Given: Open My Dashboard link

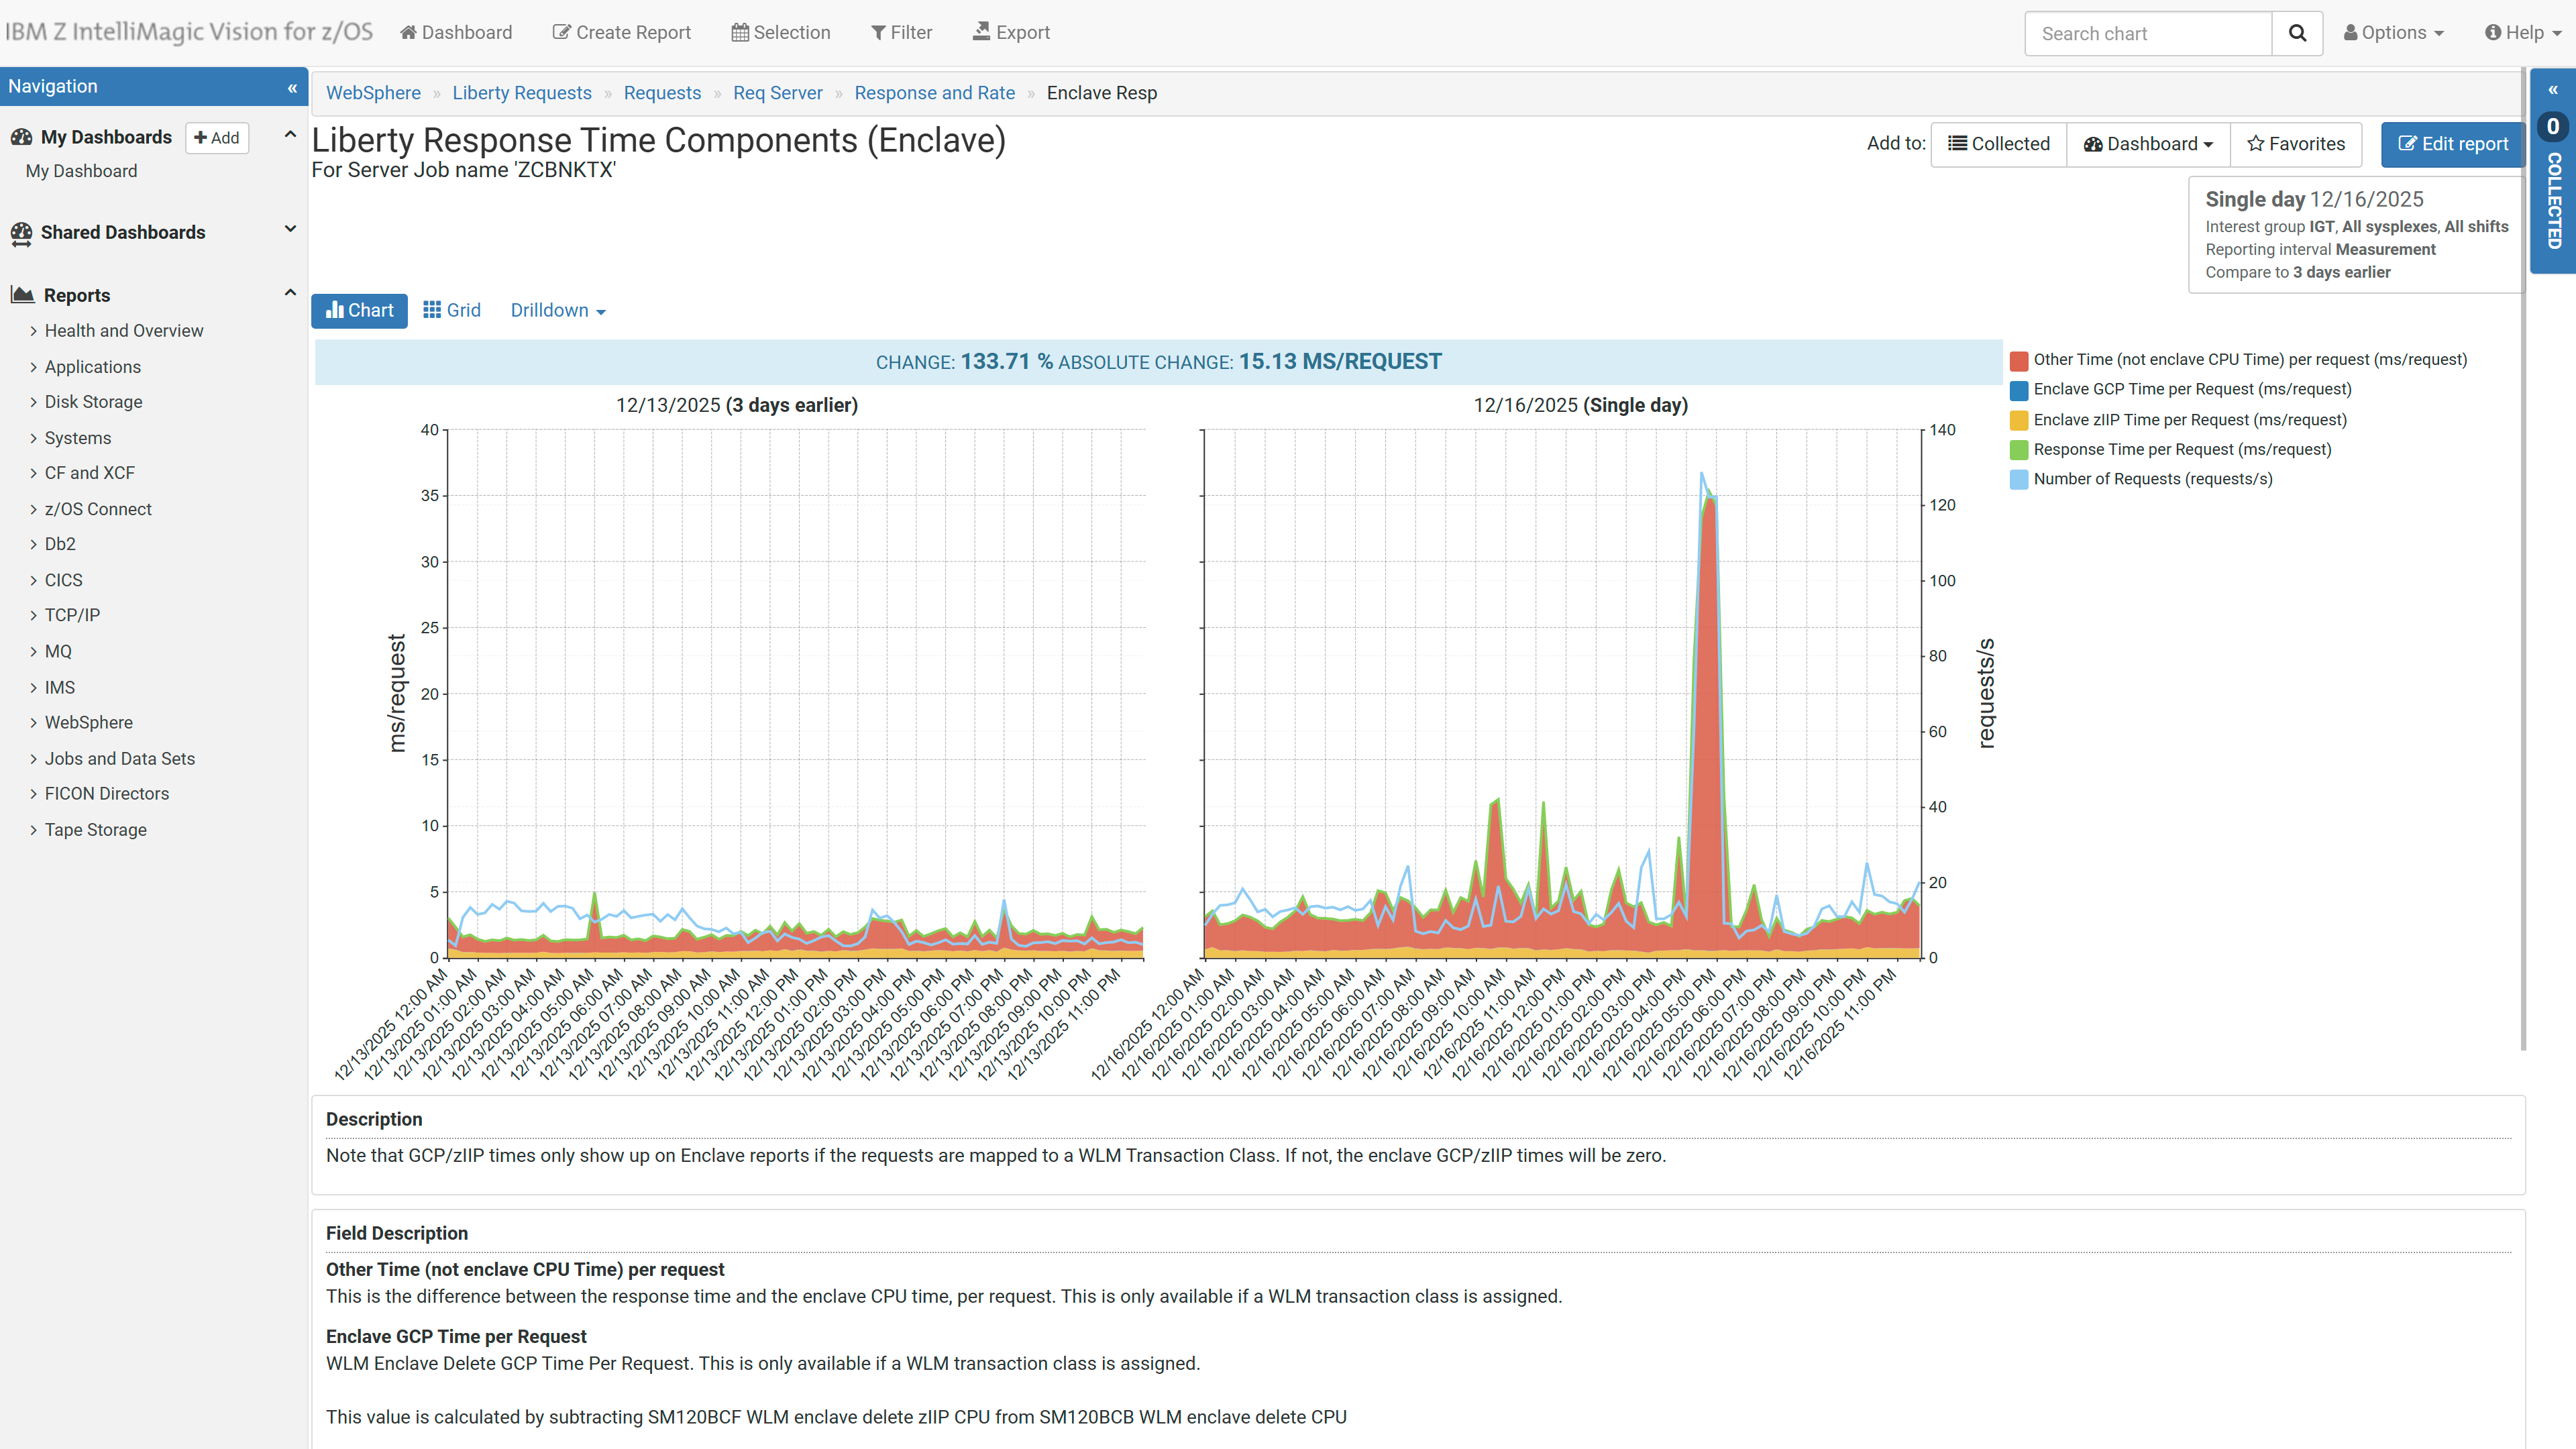Looking at the screenshot, I should tap(82, 171).
